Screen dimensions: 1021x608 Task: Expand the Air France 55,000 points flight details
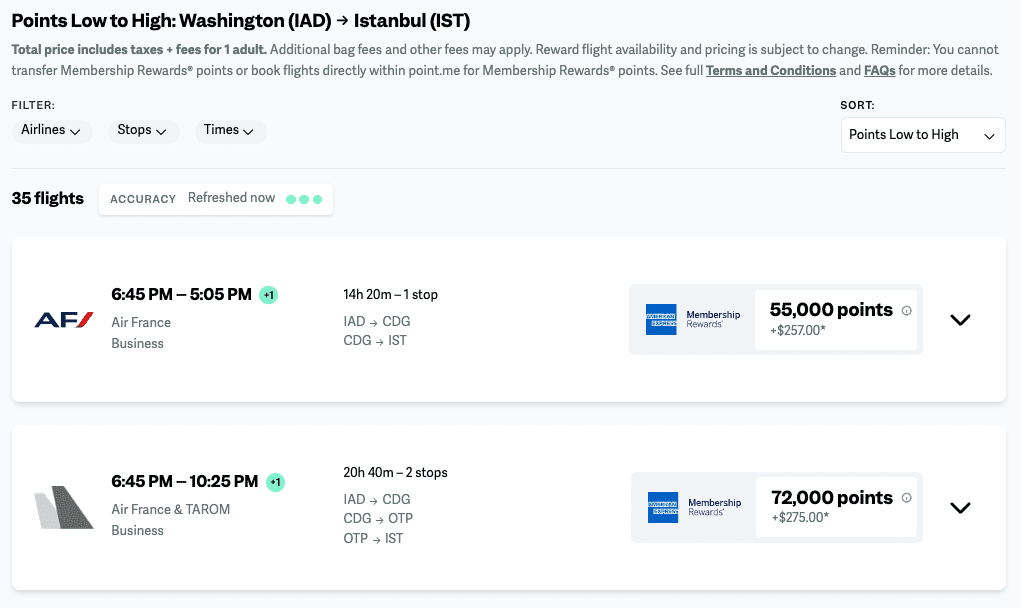[960, 320]
